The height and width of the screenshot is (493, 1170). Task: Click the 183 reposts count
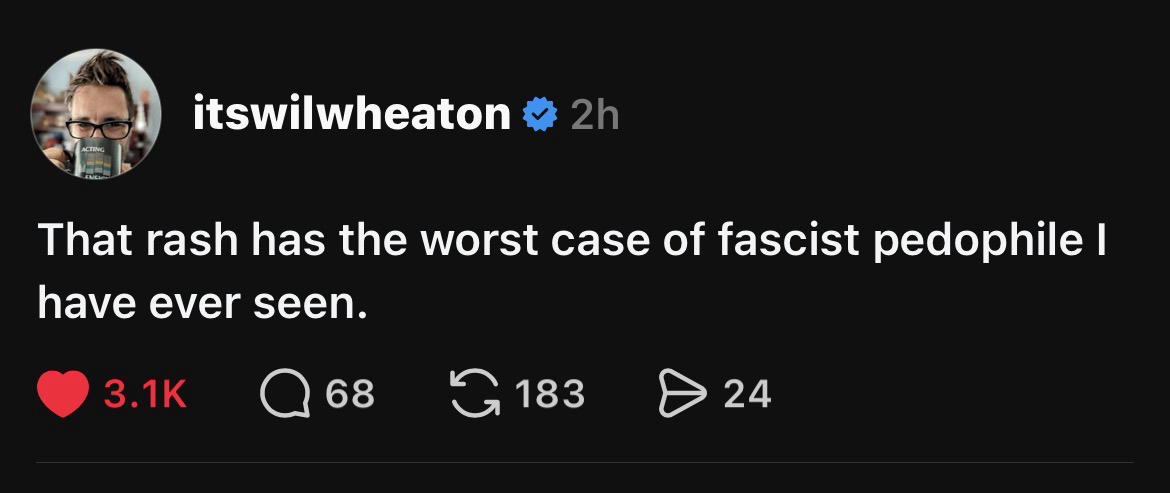pyautogui.click(x=550, y=394)
